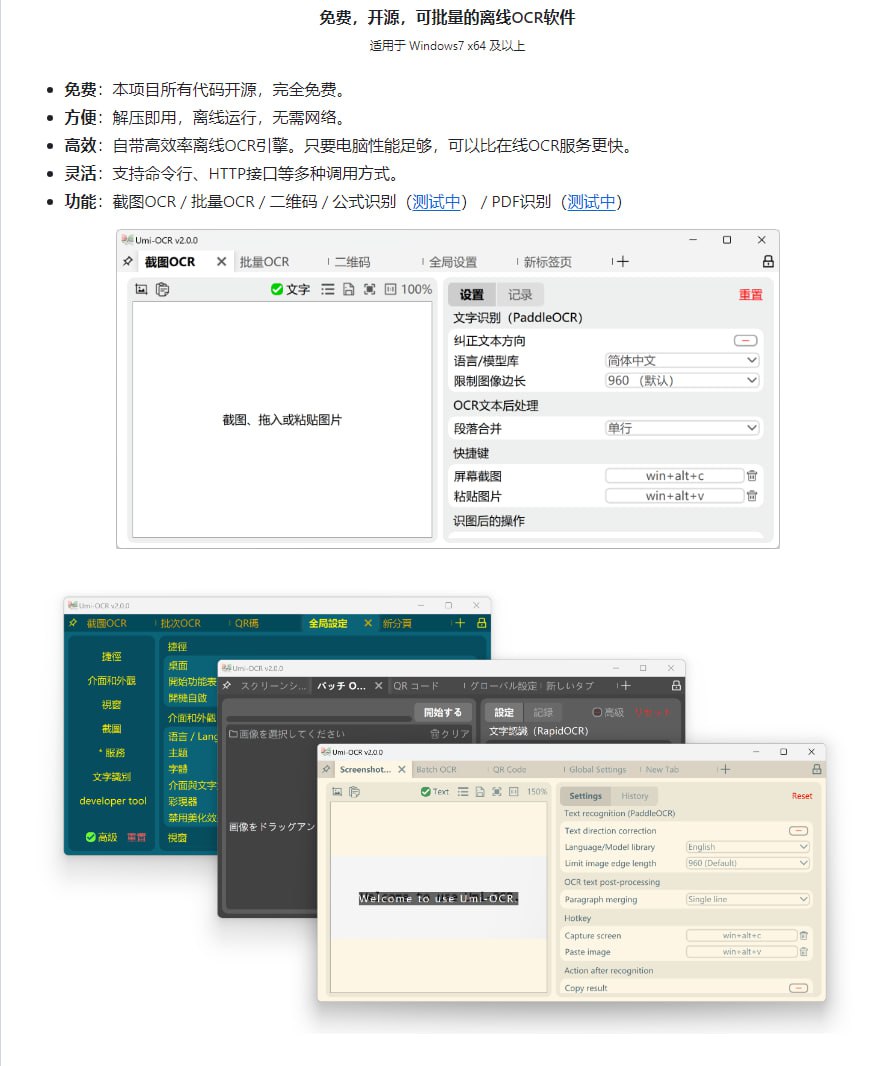
Task: Select the 设置 panel tab
Action: pyautogui.click(x=472, y=294)
